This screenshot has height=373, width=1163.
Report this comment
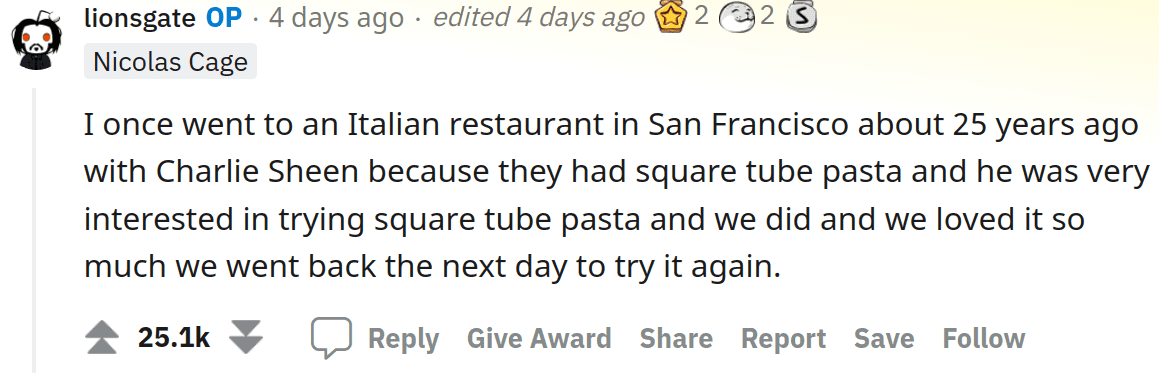(x=783, y=339)
